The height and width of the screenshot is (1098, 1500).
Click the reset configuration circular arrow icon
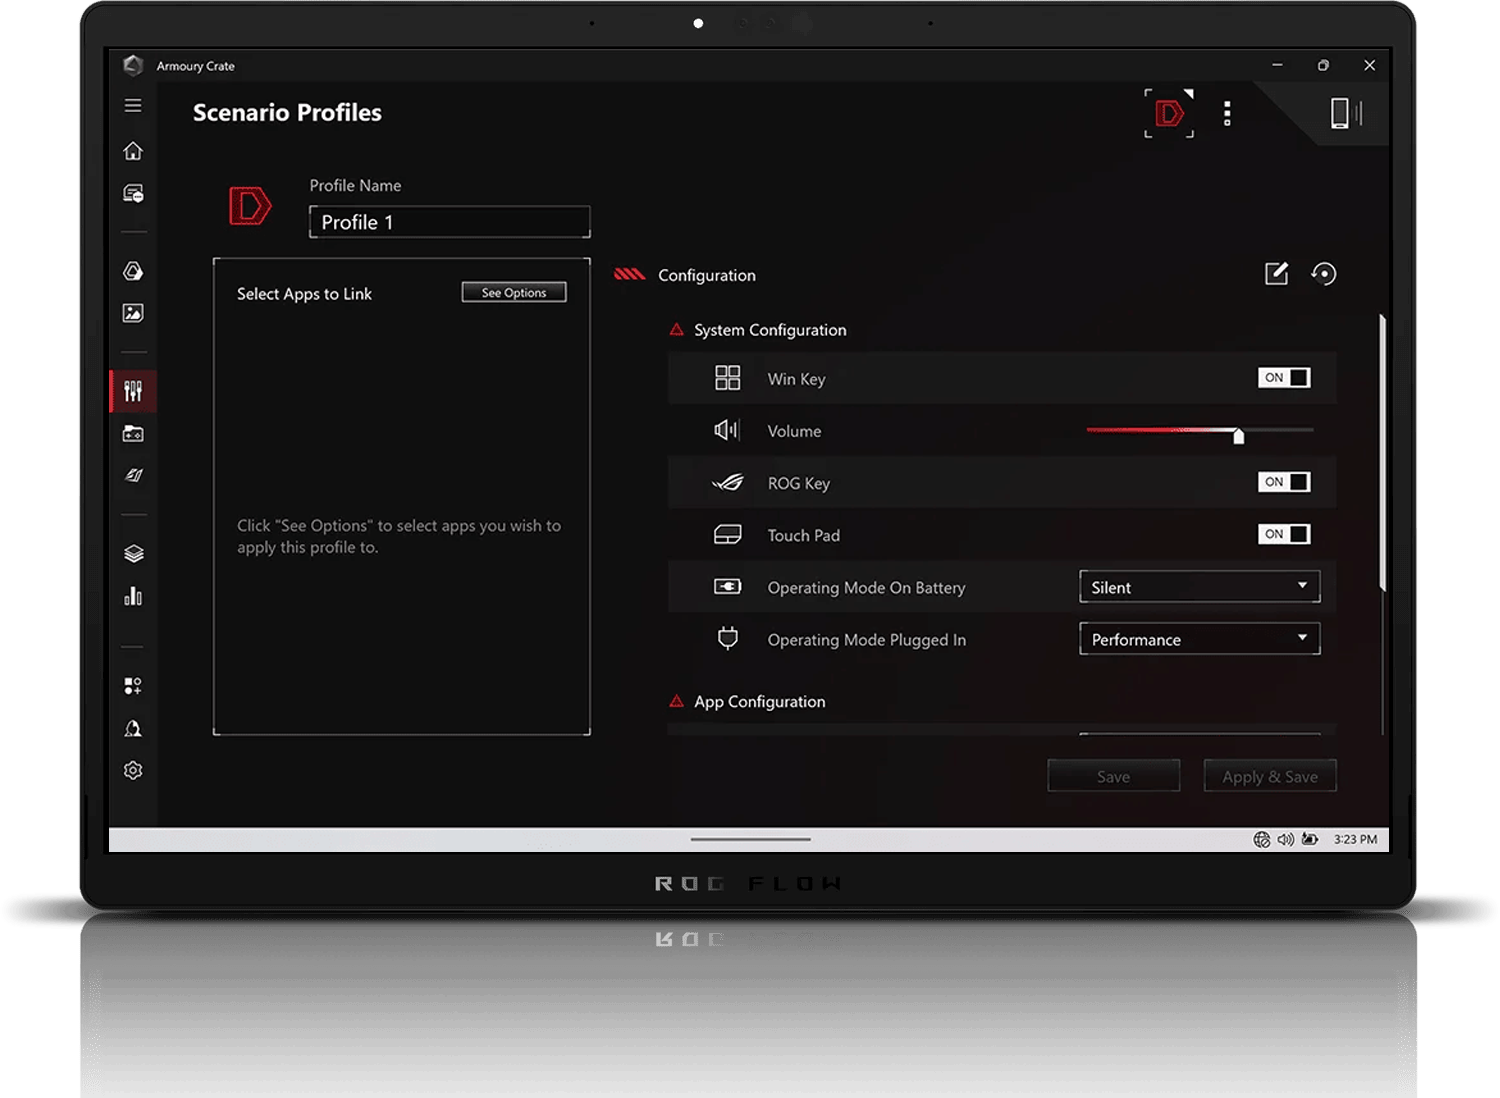[1324, 273]
